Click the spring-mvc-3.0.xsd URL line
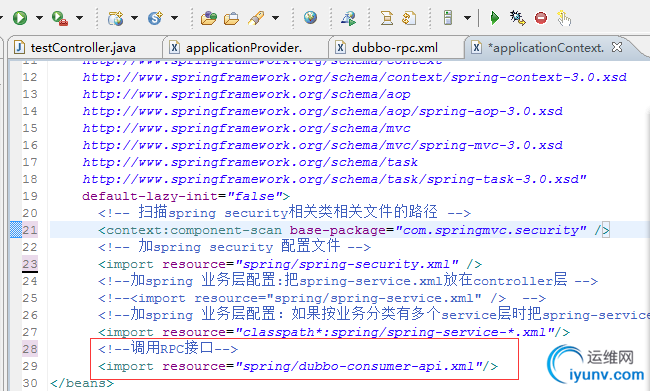Viewport: 650px width, 391px height. (x=323, y=145)
